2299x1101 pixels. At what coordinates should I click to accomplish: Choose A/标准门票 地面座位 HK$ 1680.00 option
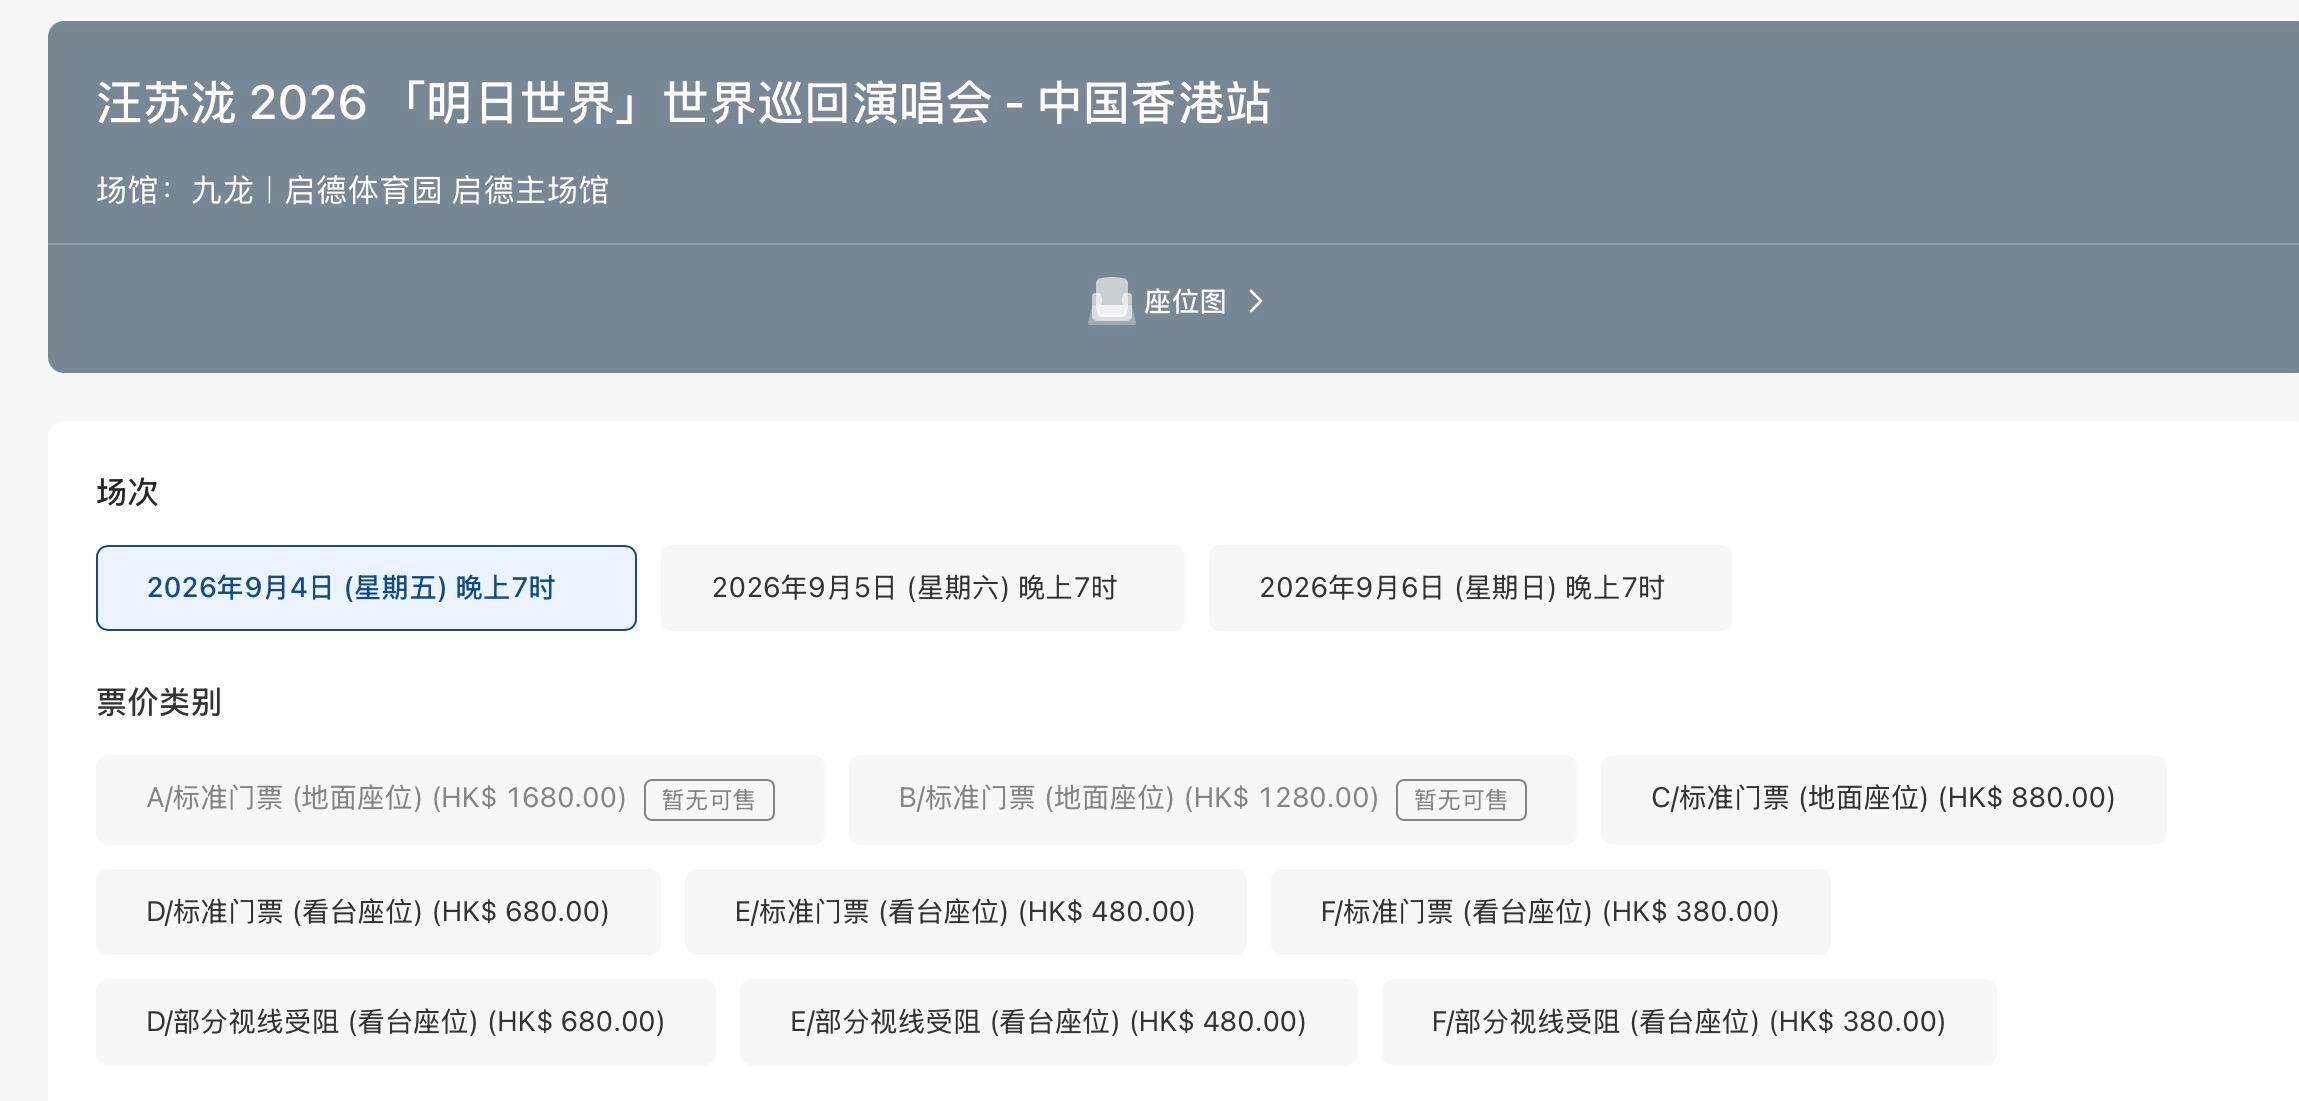click(460, 799)
